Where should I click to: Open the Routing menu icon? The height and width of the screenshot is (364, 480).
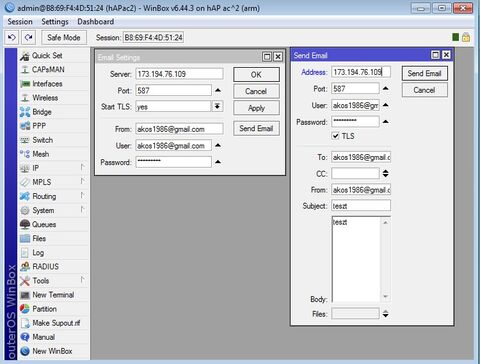click(x=25, y=196)
